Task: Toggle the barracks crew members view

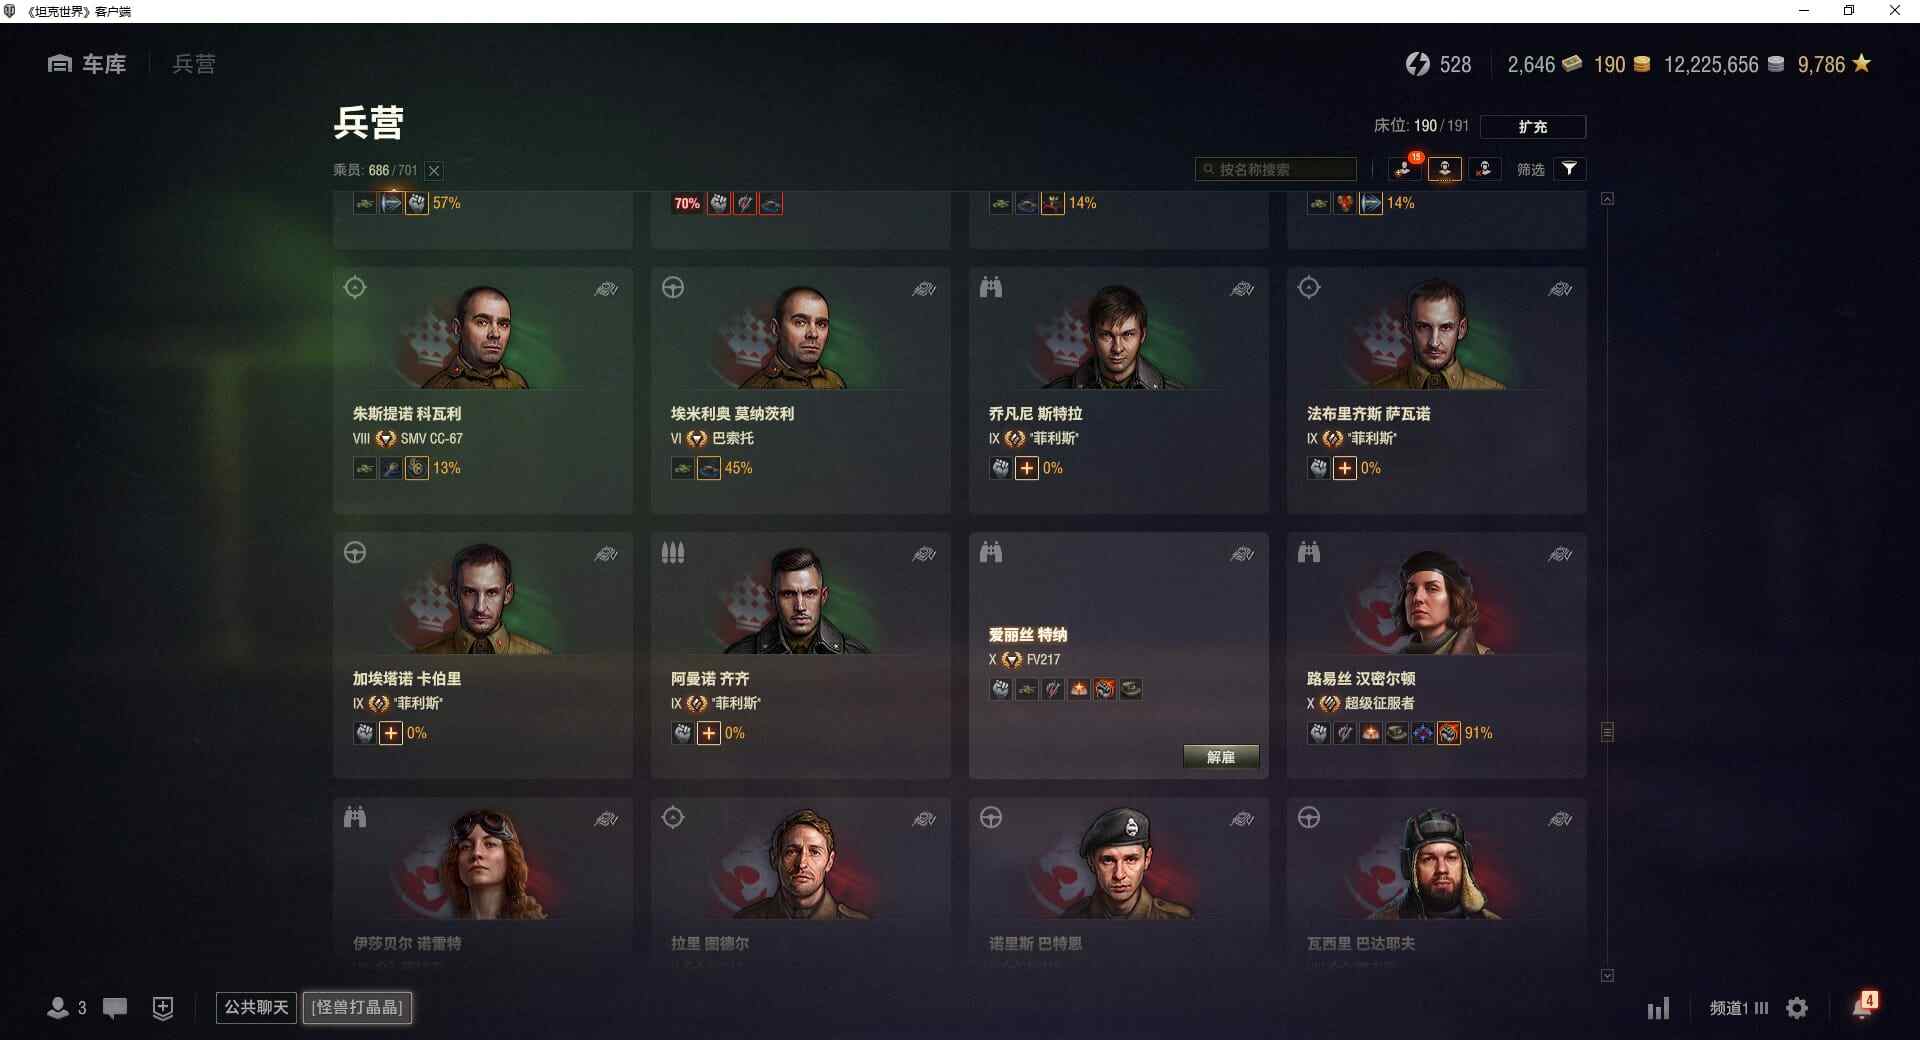Action: (x=1444, y=169)
